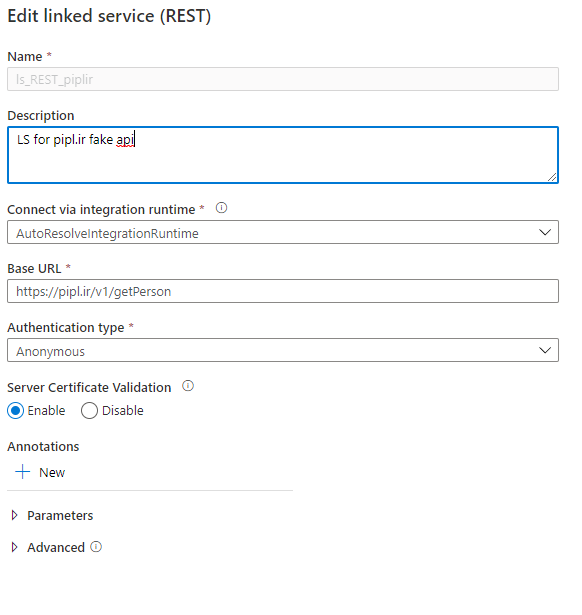Screen dimensions: 582x615
Task: Click the Parameters expand triangle icon
Action: tap(15, 515)
